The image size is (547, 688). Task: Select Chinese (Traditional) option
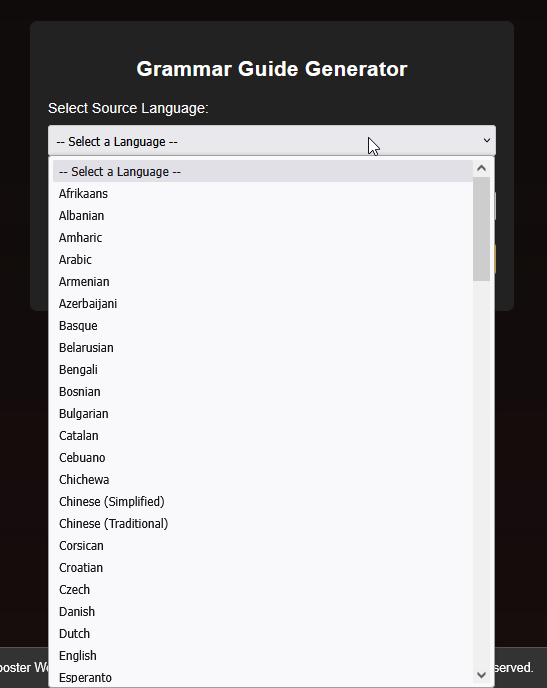[x=263, y=523]
